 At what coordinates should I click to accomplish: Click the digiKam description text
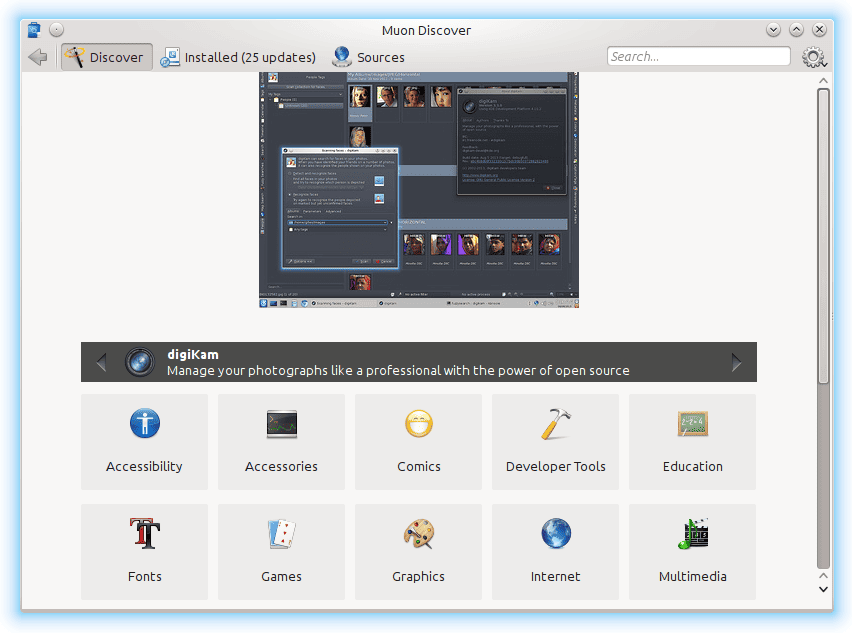398,371
